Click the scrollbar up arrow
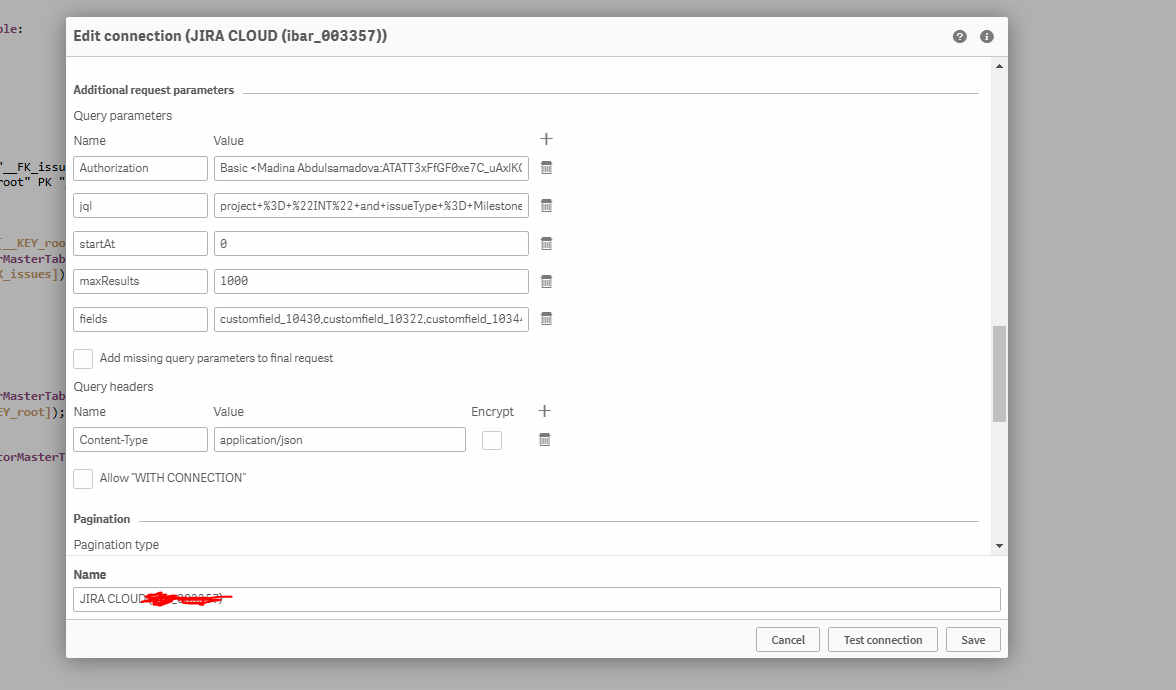Viewport: 1176px width, 690px height. click(999, 66)
